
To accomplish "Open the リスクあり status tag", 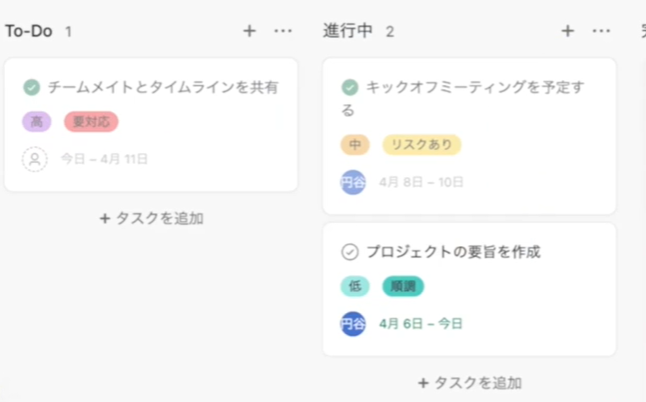I will click(x=422, y=145).
